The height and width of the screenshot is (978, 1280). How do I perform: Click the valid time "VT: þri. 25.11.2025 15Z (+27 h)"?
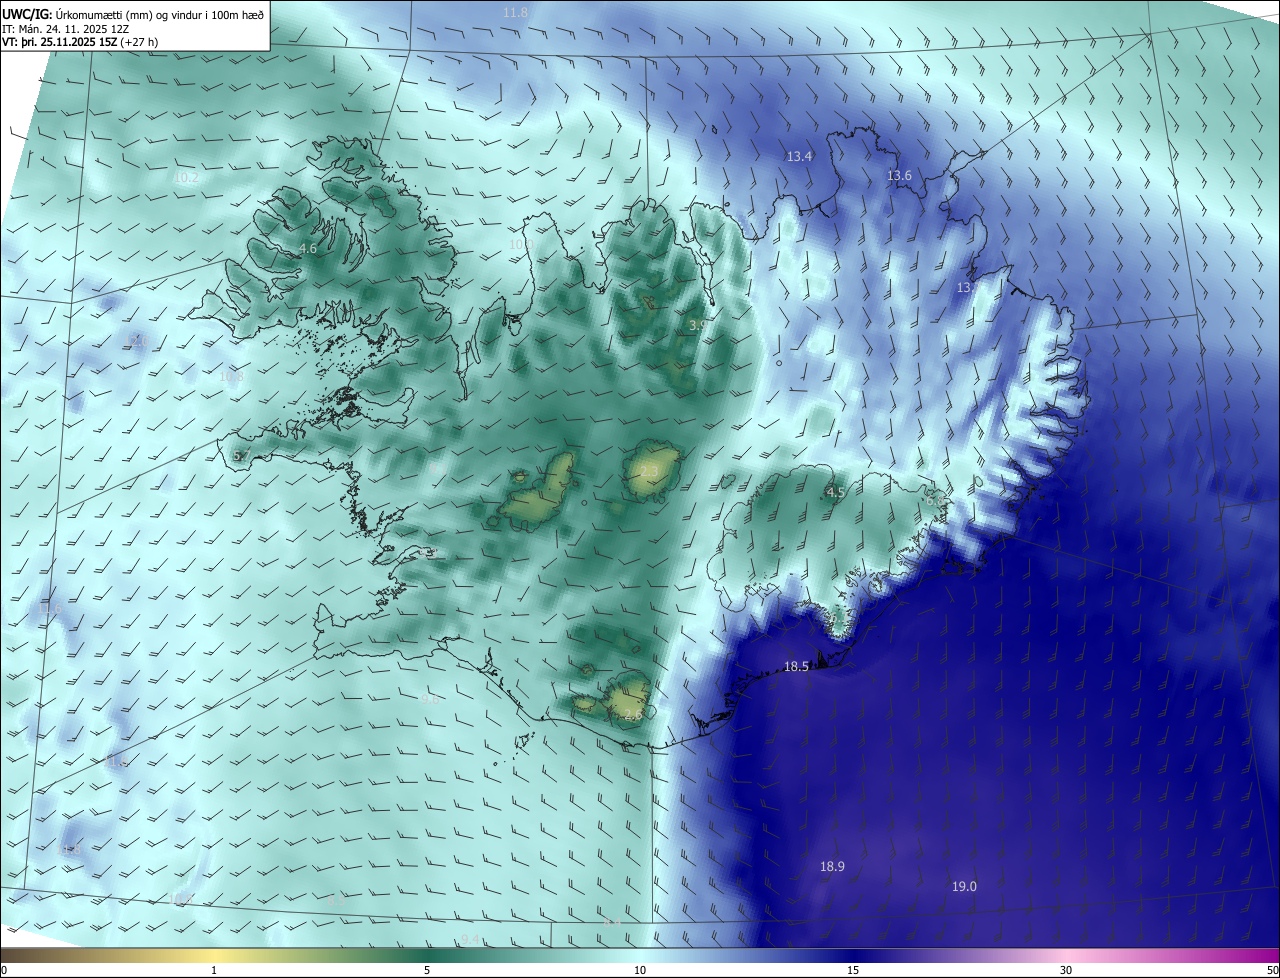coord(80,42)
